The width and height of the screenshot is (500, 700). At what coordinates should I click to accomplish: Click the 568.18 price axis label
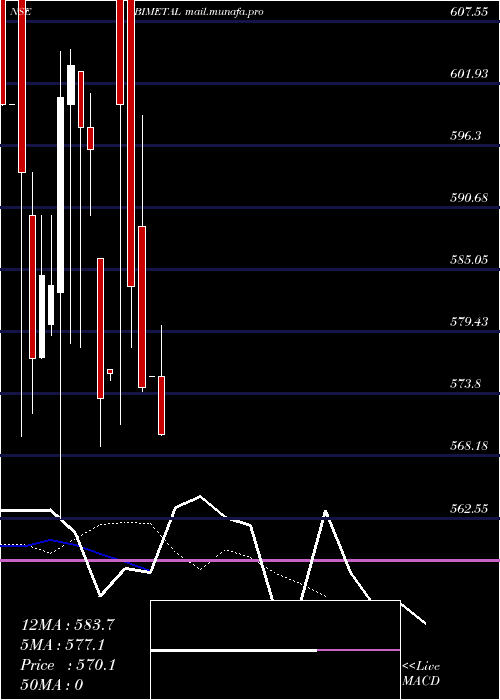coord(469,446)
